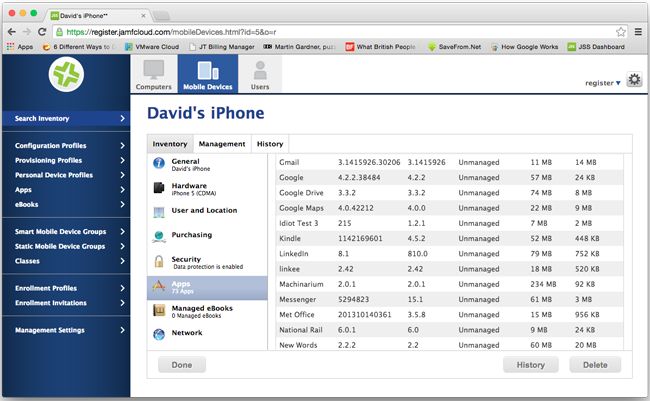The image size is (650, 401).
Task: Click the Met Office app name
Action: point(297,315)
